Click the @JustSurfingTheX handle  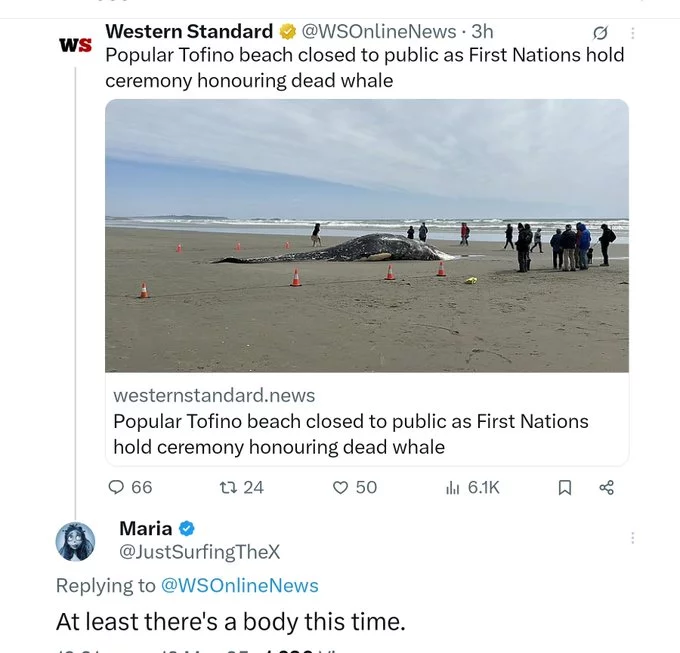pos(199,552)
